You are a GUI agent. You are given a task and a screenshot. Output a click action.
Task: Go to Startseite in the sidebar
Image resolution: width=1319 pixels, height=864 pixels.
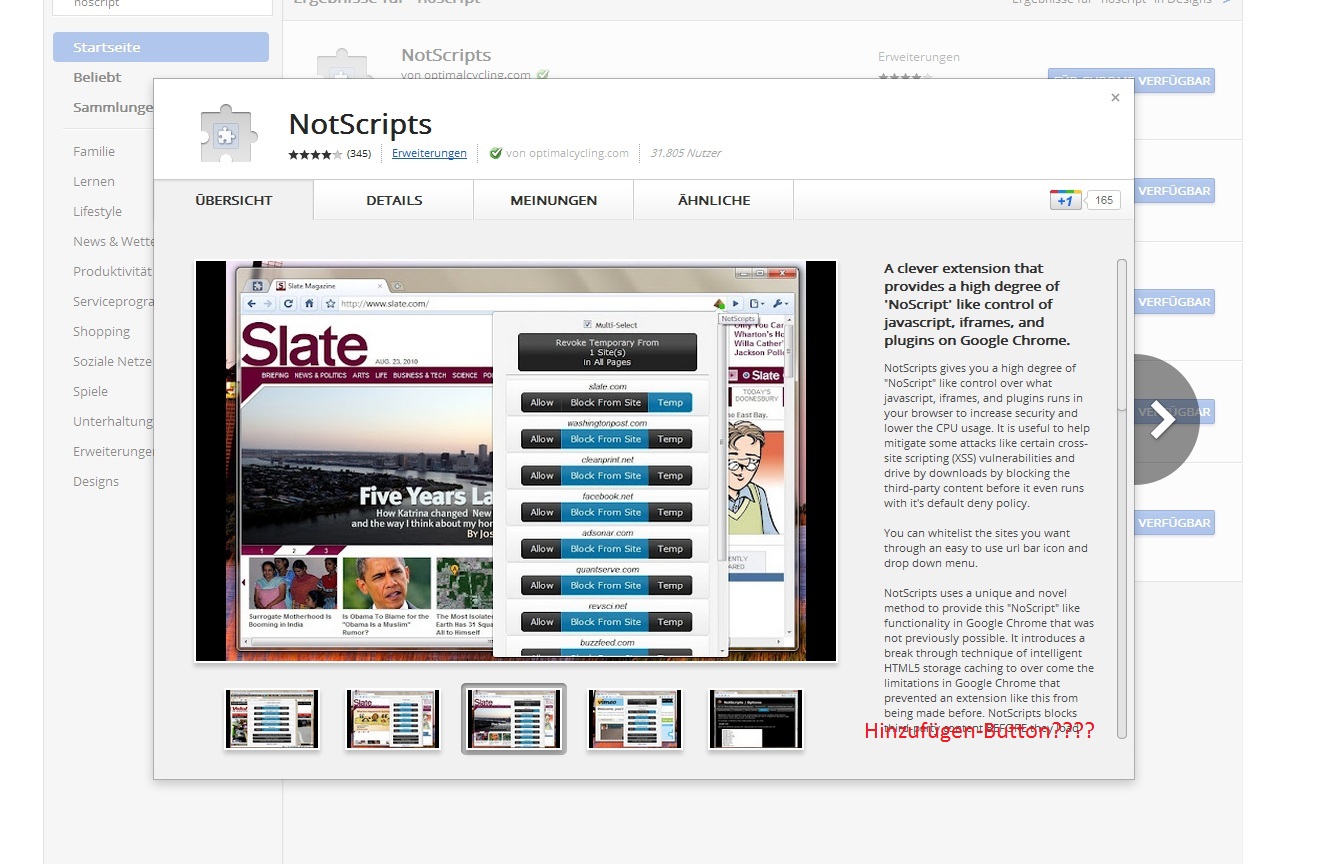pos(161,47)
